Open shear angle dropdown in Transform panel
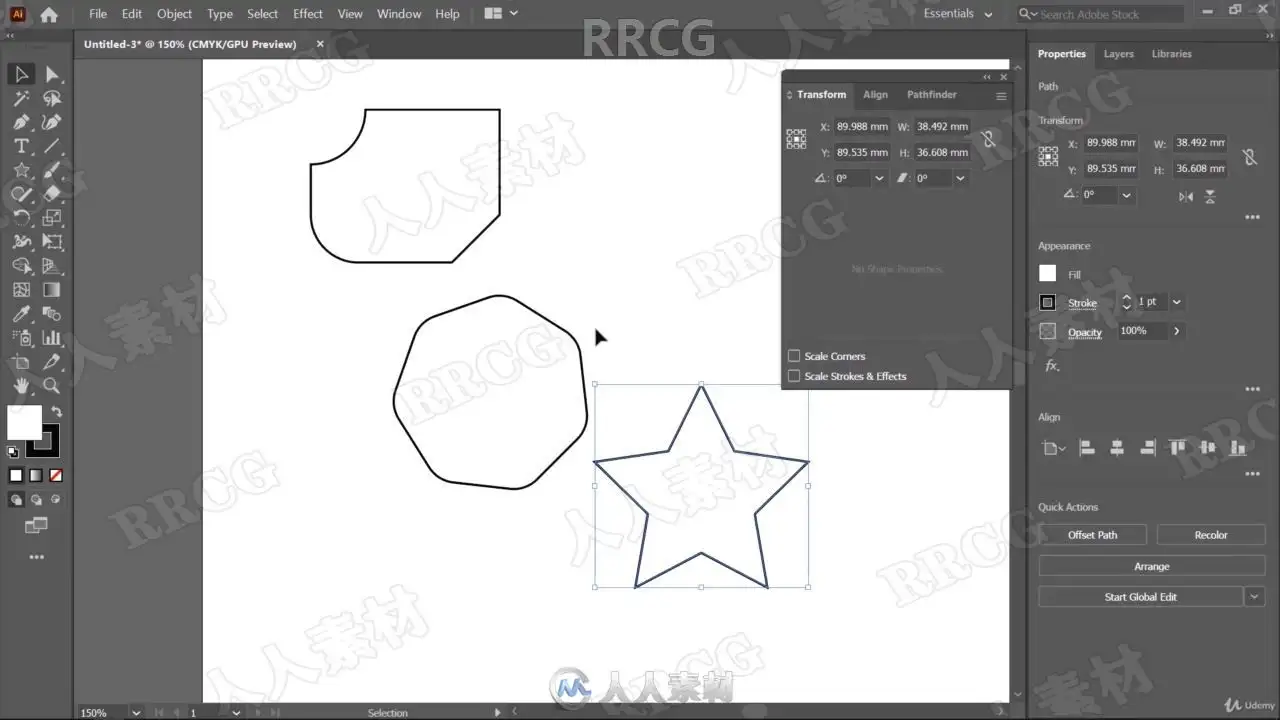This screenshot has height=720, width=1280. pos(960,178)
